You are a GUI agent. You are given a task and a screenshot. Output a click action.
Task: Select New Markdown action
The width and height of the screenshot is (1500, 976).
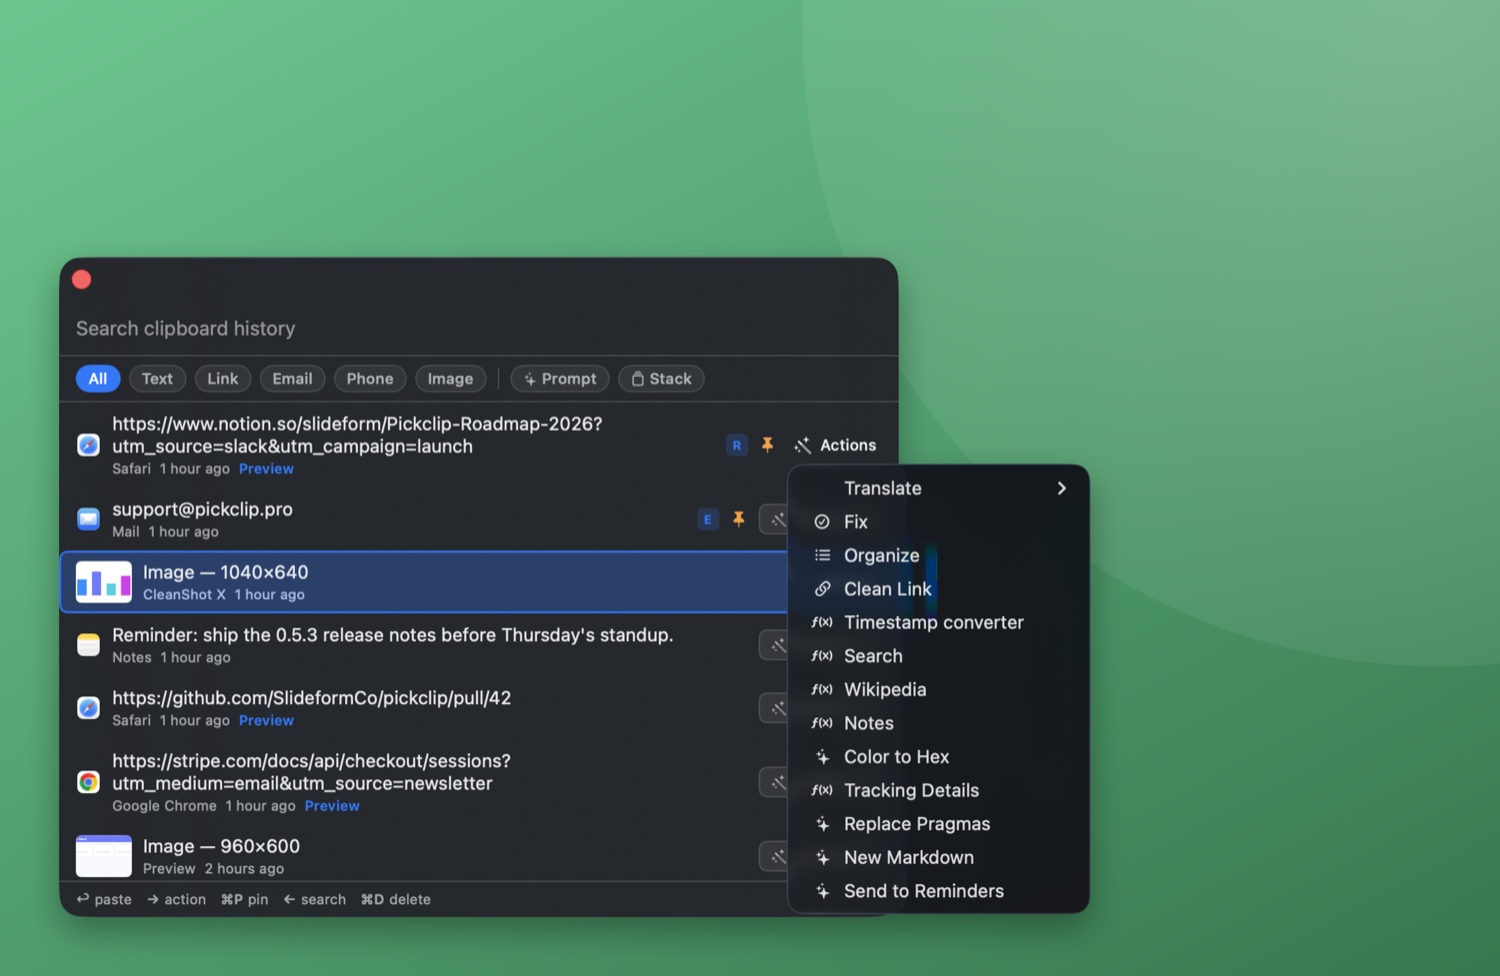click(938, 858)
